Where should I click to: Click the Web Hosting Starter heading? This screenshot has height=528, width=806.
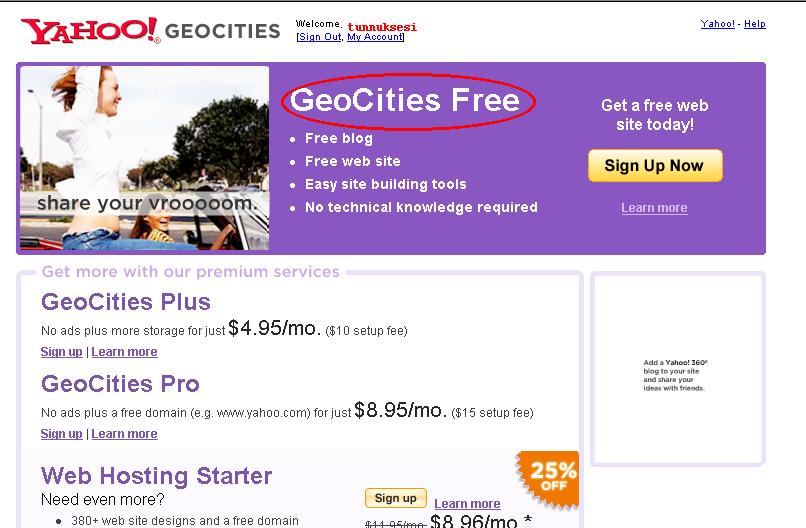coord(156,475)
